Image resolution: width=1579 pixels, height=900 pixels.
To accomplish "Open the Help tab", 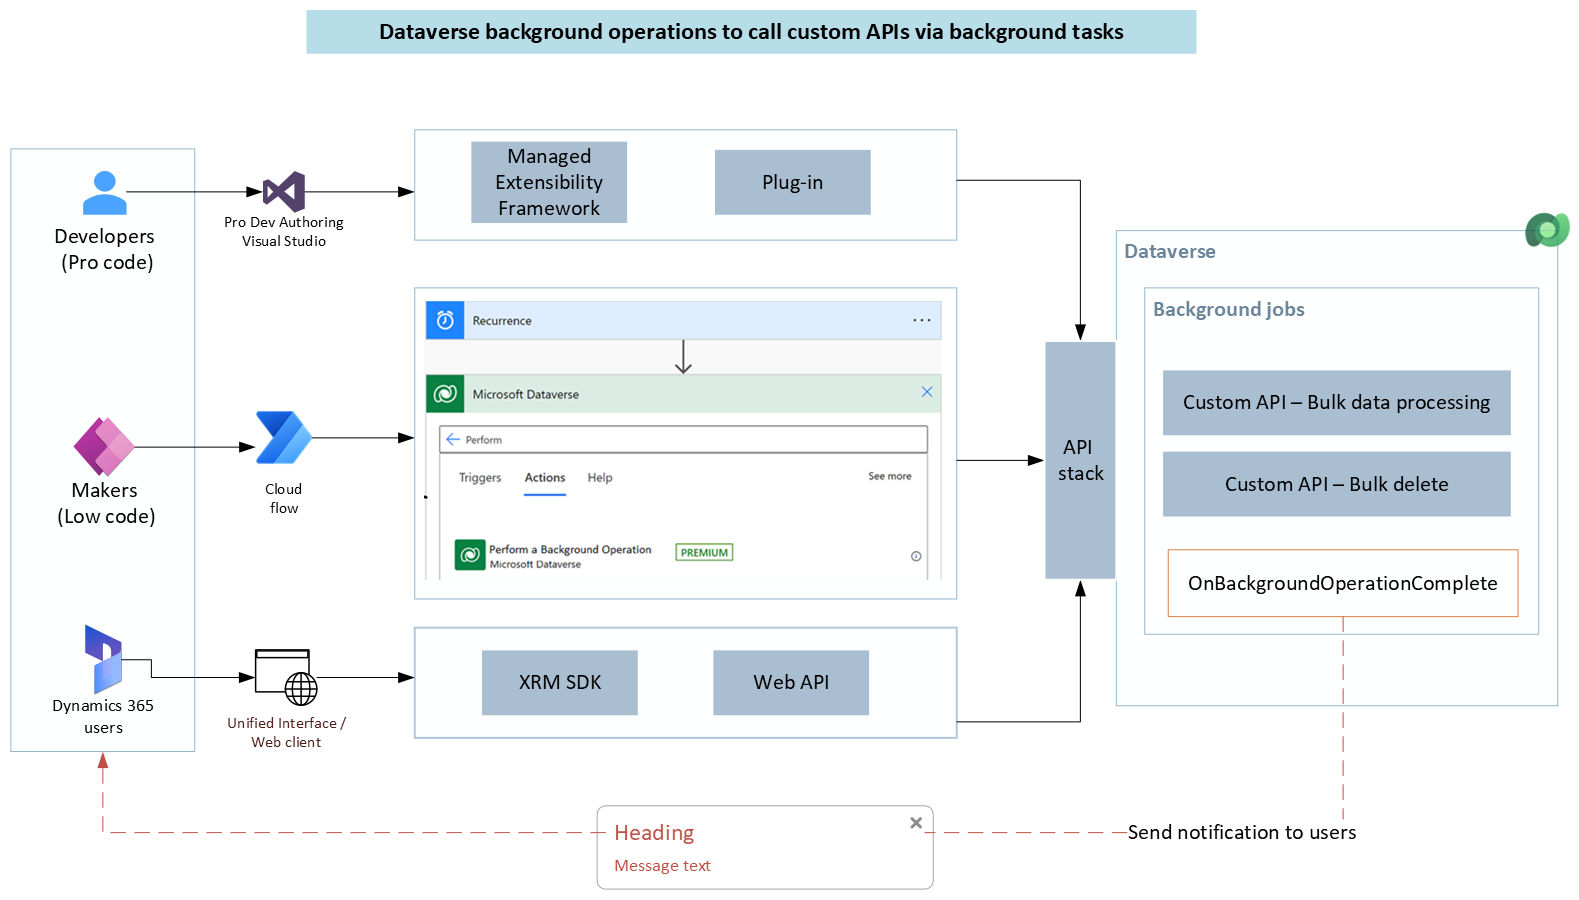I will [600, 478].
